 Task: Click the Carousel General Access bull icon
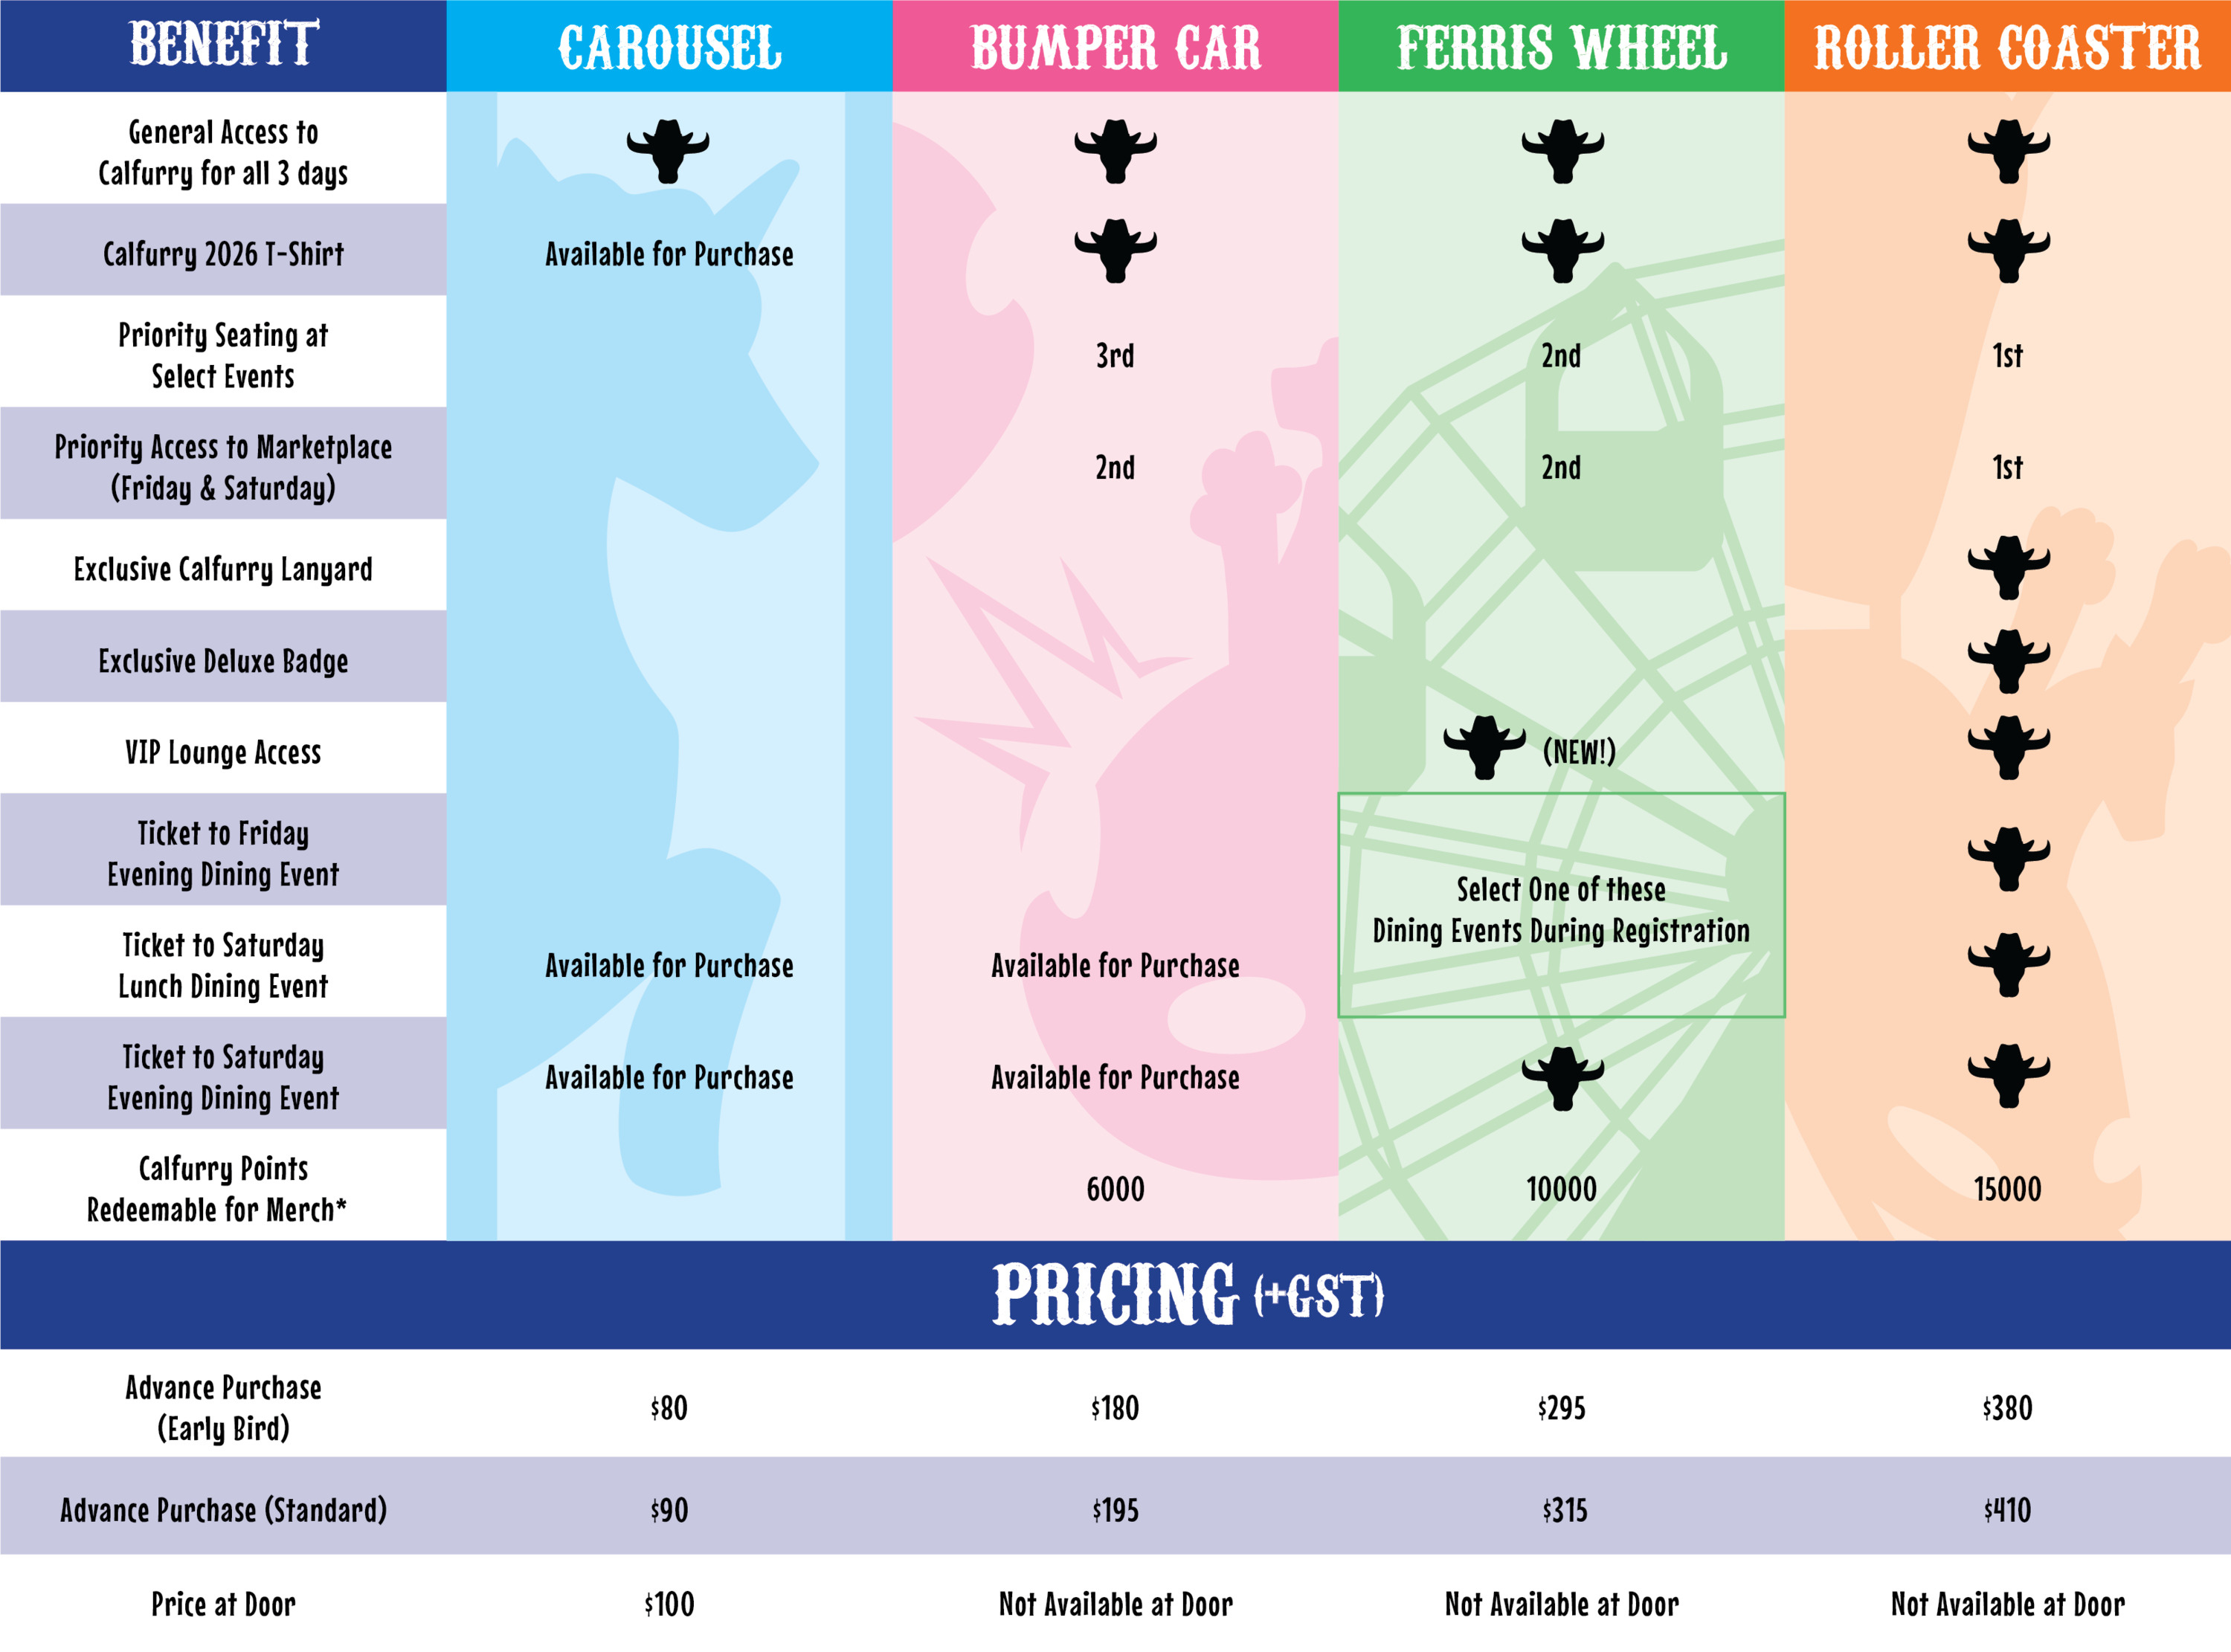point(668,150)
